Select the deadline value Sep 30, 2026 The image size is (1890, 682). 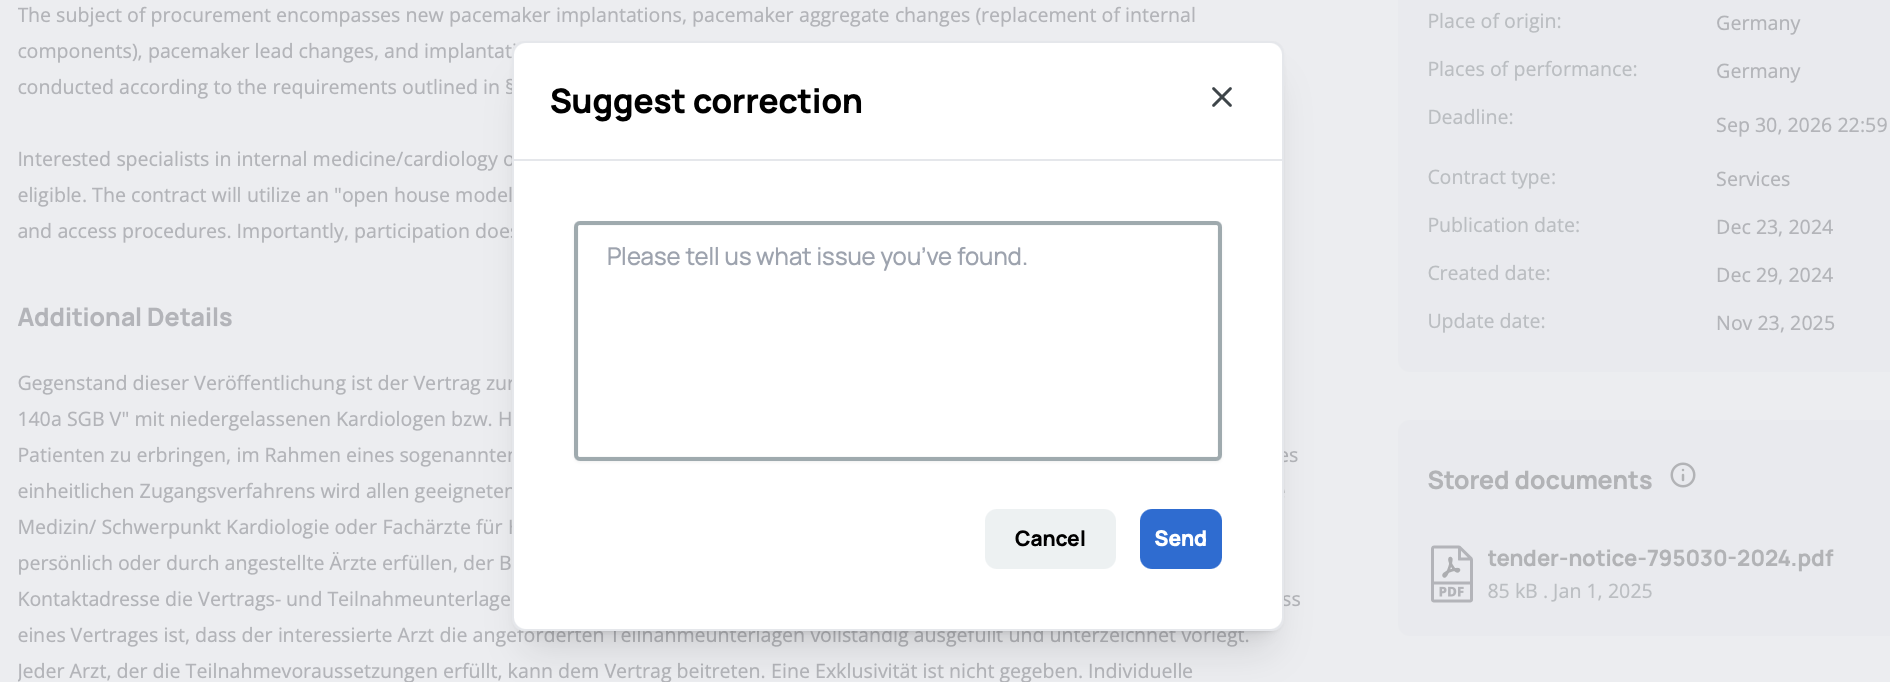1800,125
